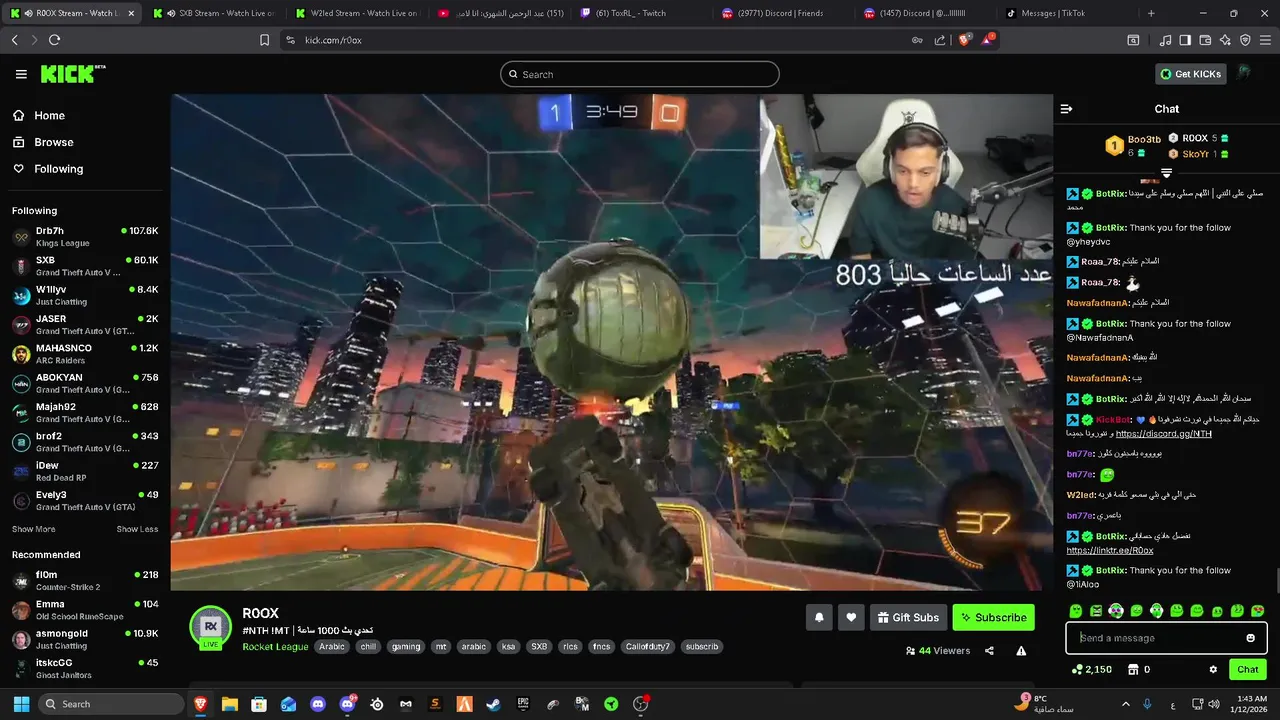Viewport: 1280px width, 720px height.
Task: Open SXB channel in Following list
Action: tap(84, 265)
